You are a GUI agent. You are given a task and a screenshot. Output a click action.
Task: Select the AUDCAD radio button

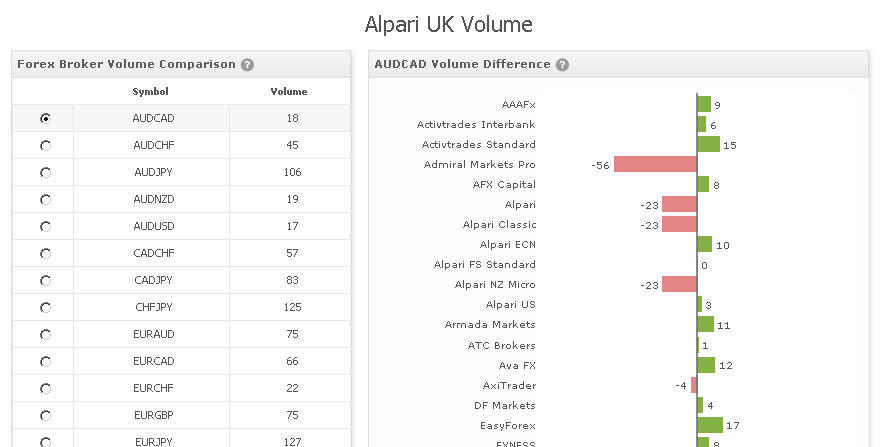tap(45, 118)
